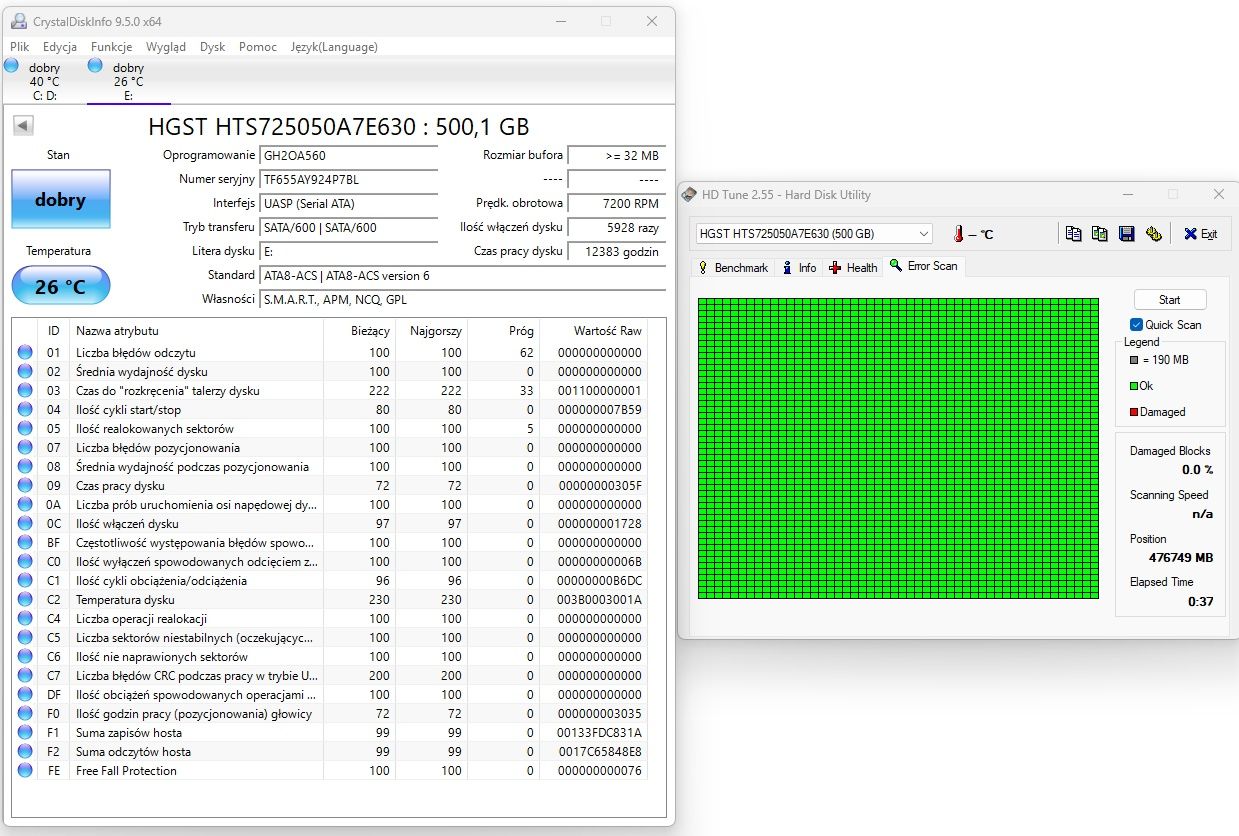Click the Oprogramowanie firmware field GH2OA560

pos(349,156)
